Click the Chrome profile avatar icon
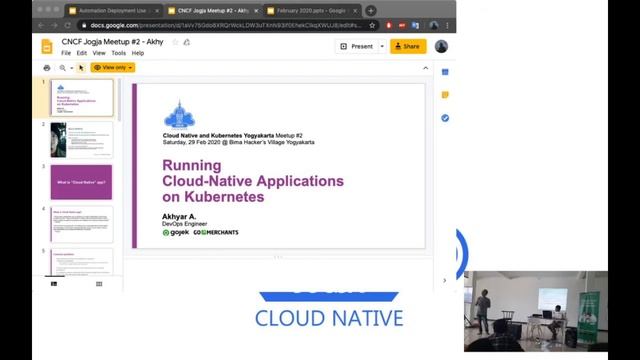This screenshot has height=360, width=640. point(433,25)
